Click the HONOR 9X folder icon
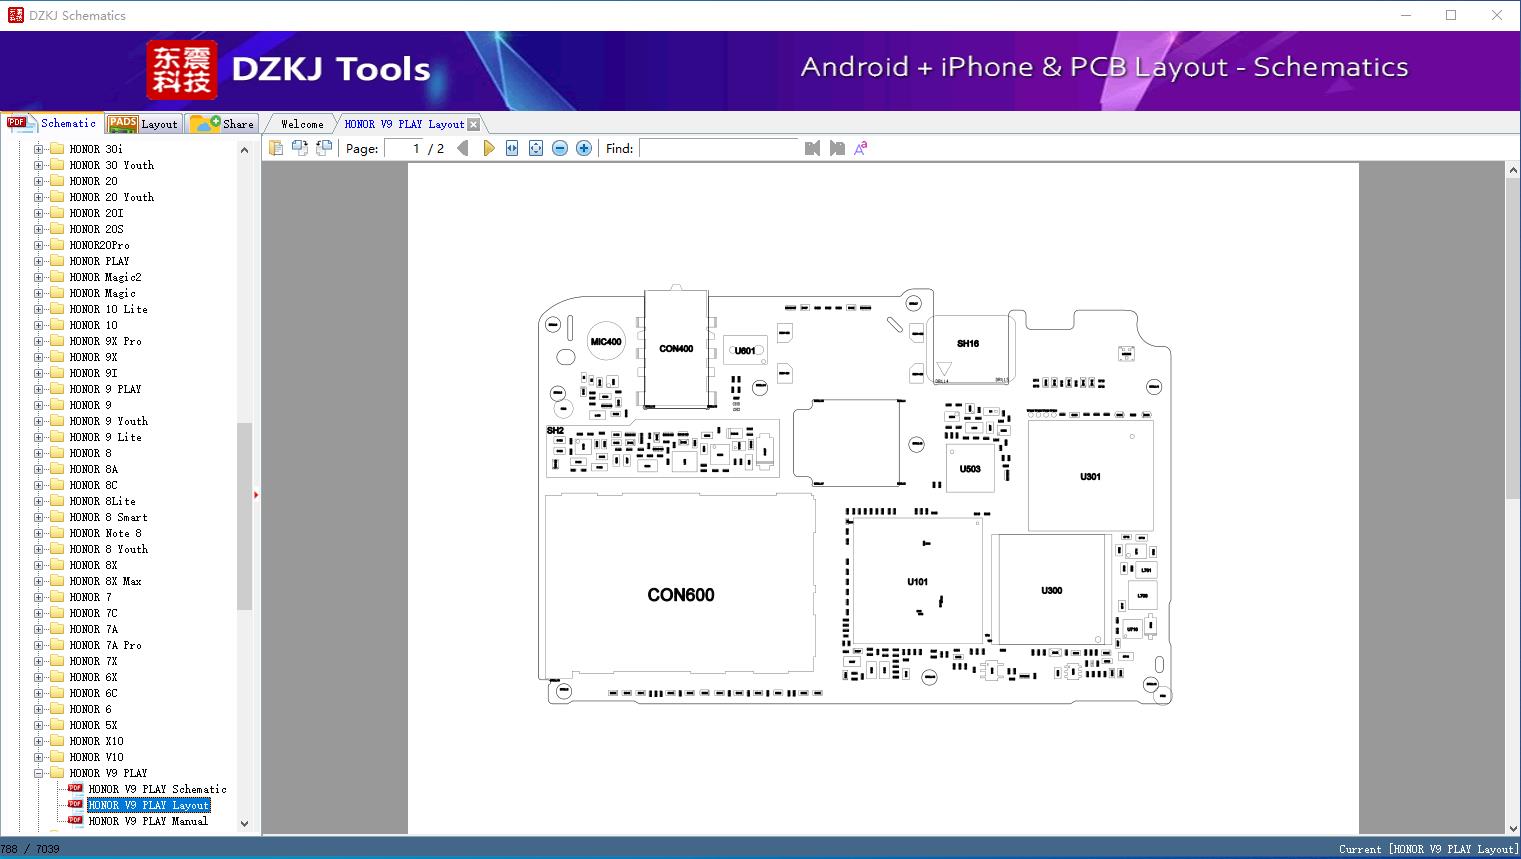This screenshot has height=859, width=1521. (x=57, y=357)
